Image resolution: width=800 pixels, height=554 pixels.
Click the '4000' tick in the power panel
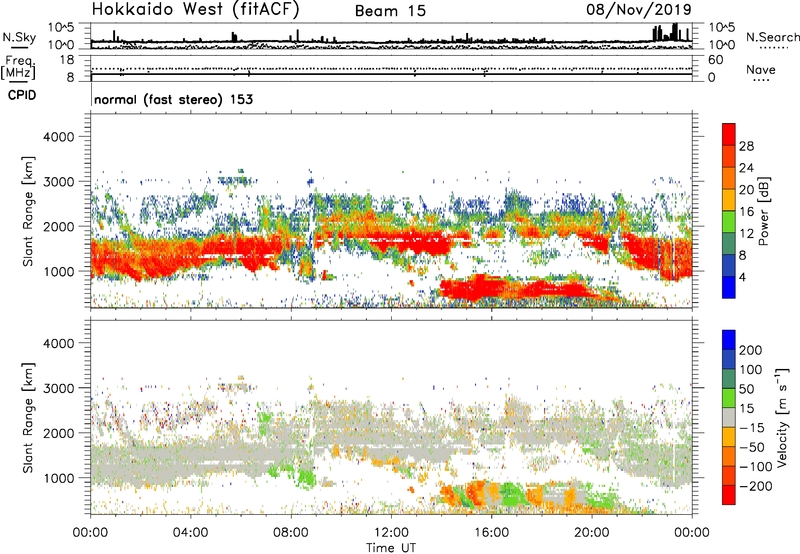pos(58,137)
